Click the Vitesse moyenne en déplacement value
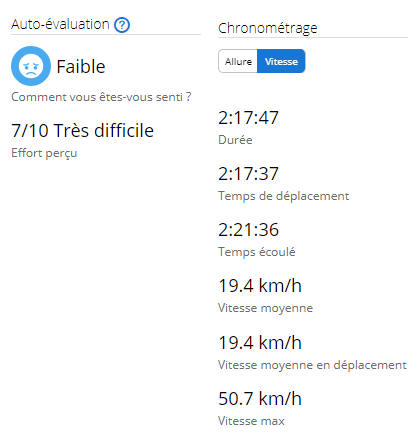 pos(260,343)
